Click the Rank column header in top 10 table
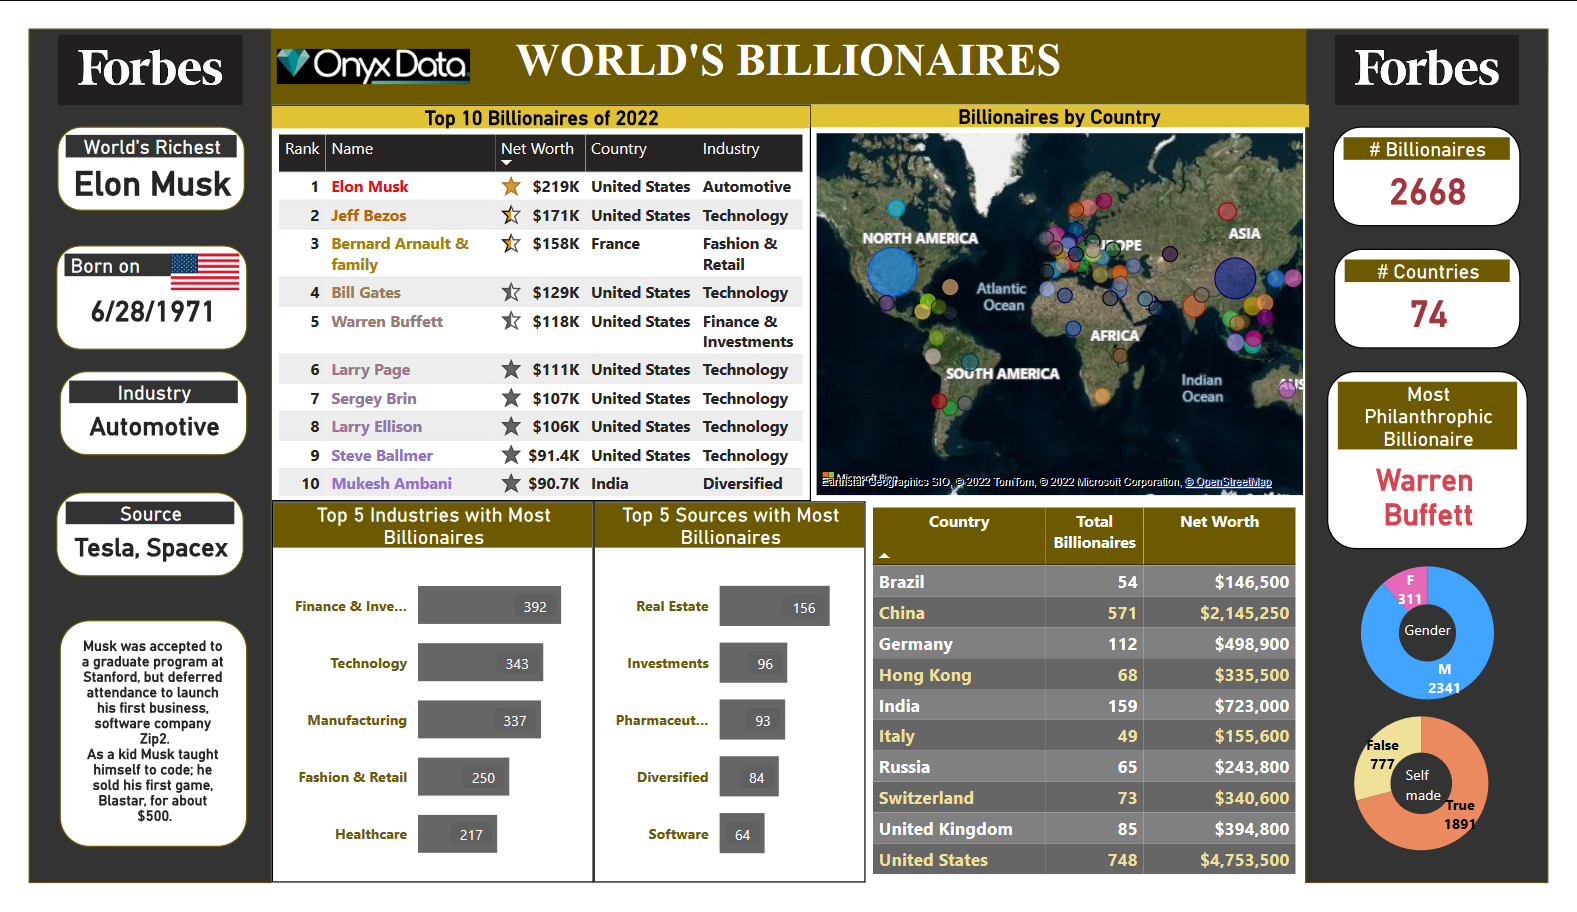Image resolution: width=1577 pixels, height=912 pixels. [301, 149]
